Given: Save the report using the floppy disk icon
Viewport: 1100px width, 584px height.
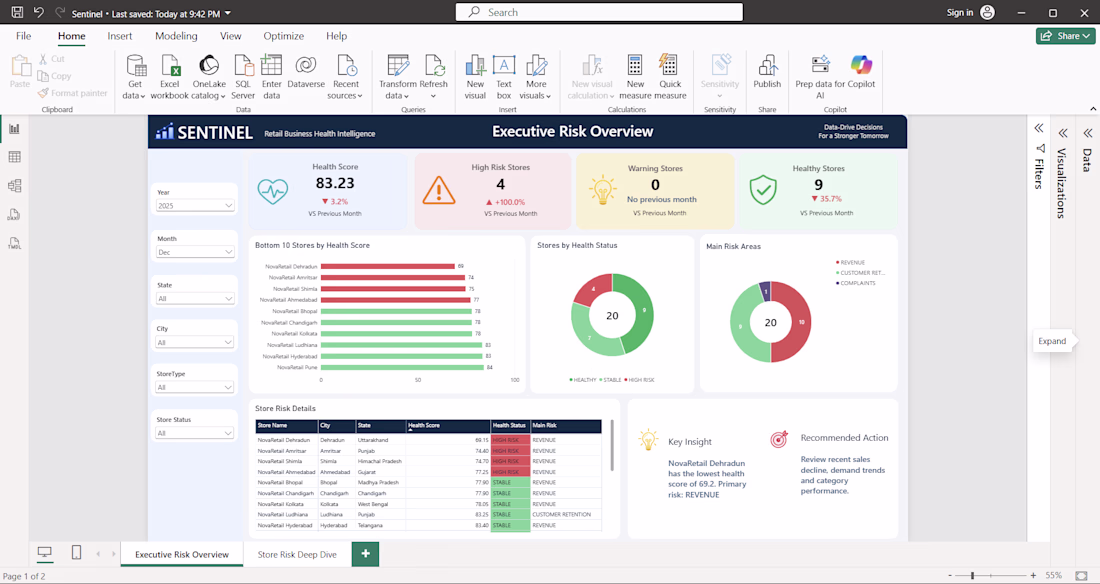Looking at the screenshot, I should [x=18, y=13].
